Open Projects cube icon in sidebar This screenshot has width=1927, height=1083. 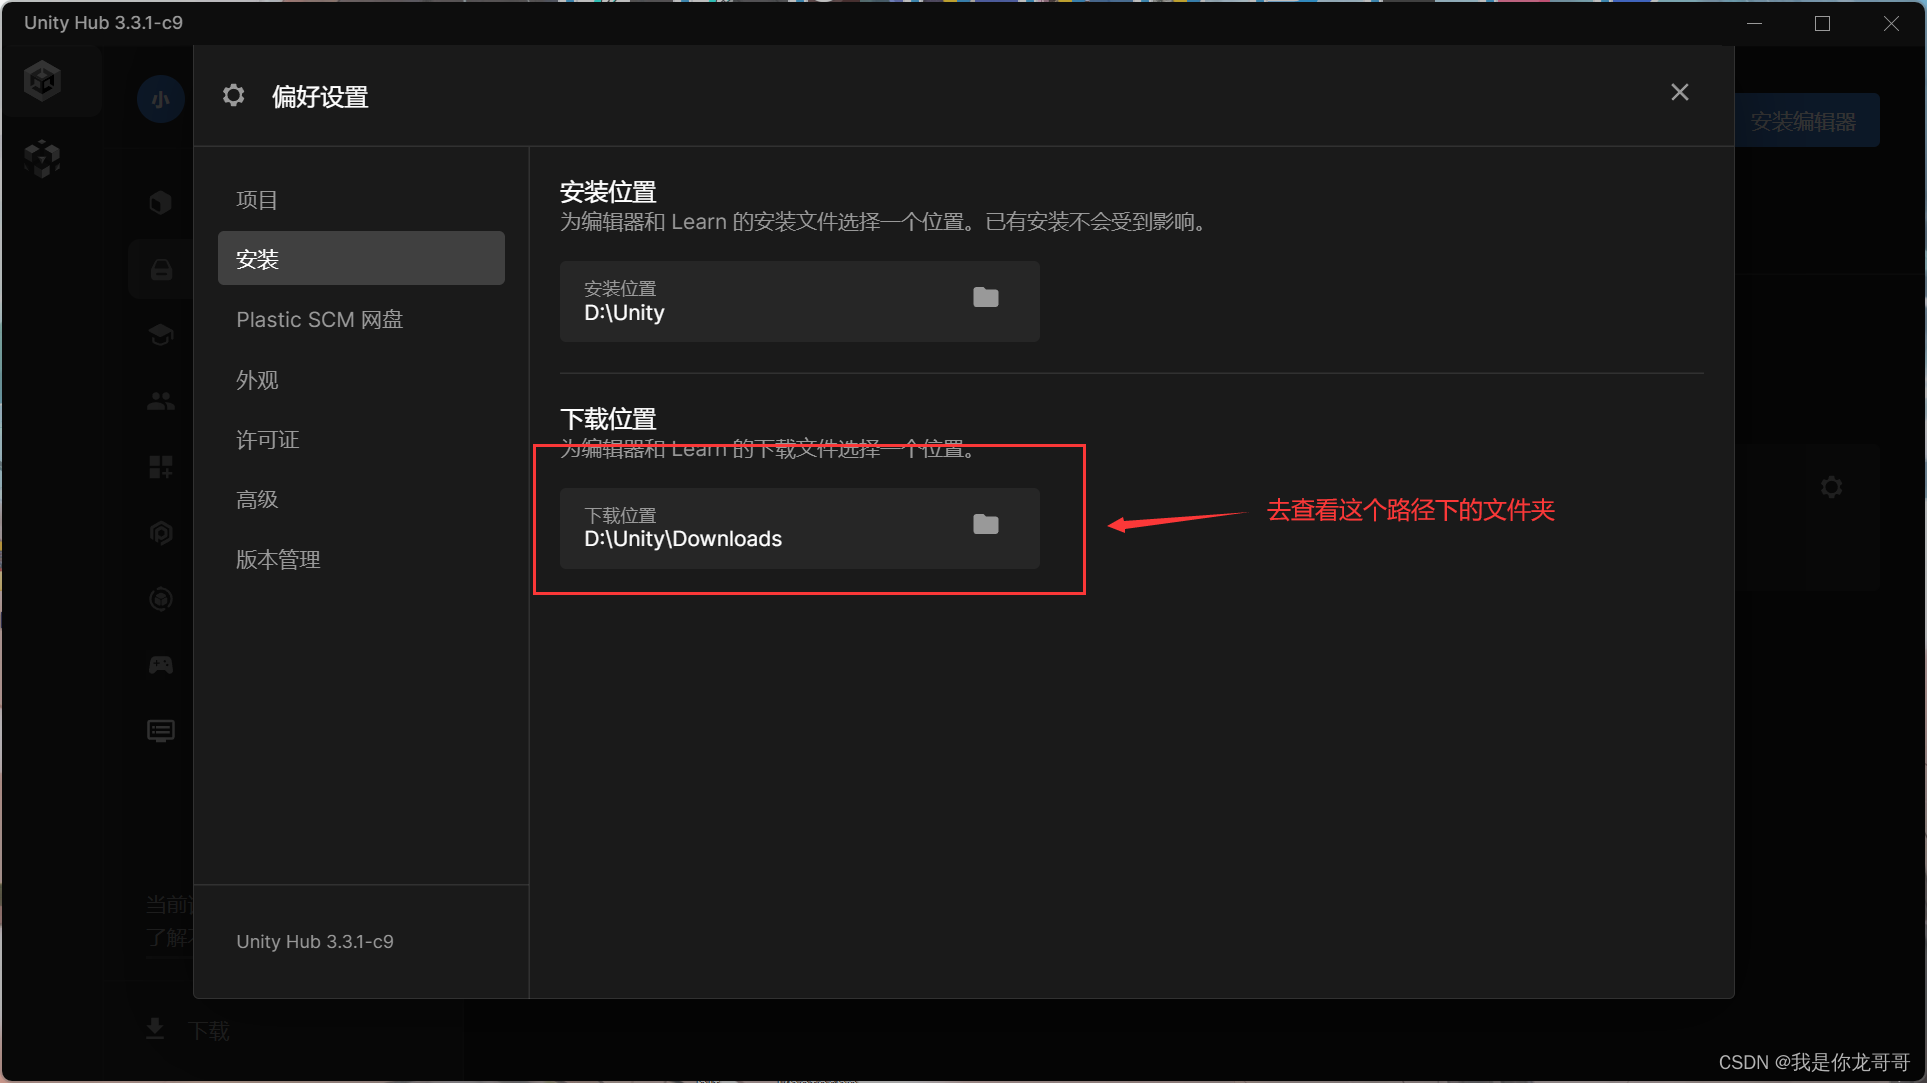click(160, 203)
